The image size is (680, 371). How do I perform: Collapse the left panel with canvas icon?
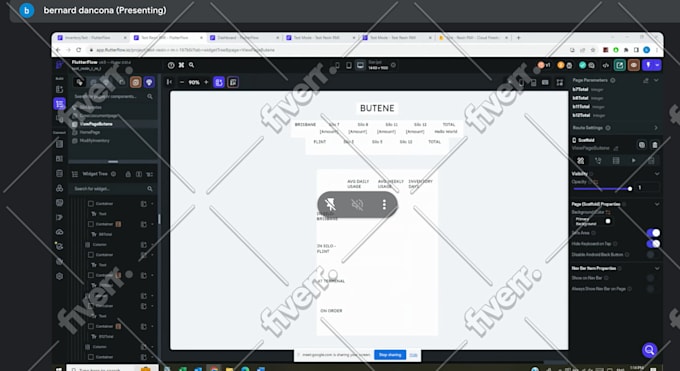click(x=169, y=82)
